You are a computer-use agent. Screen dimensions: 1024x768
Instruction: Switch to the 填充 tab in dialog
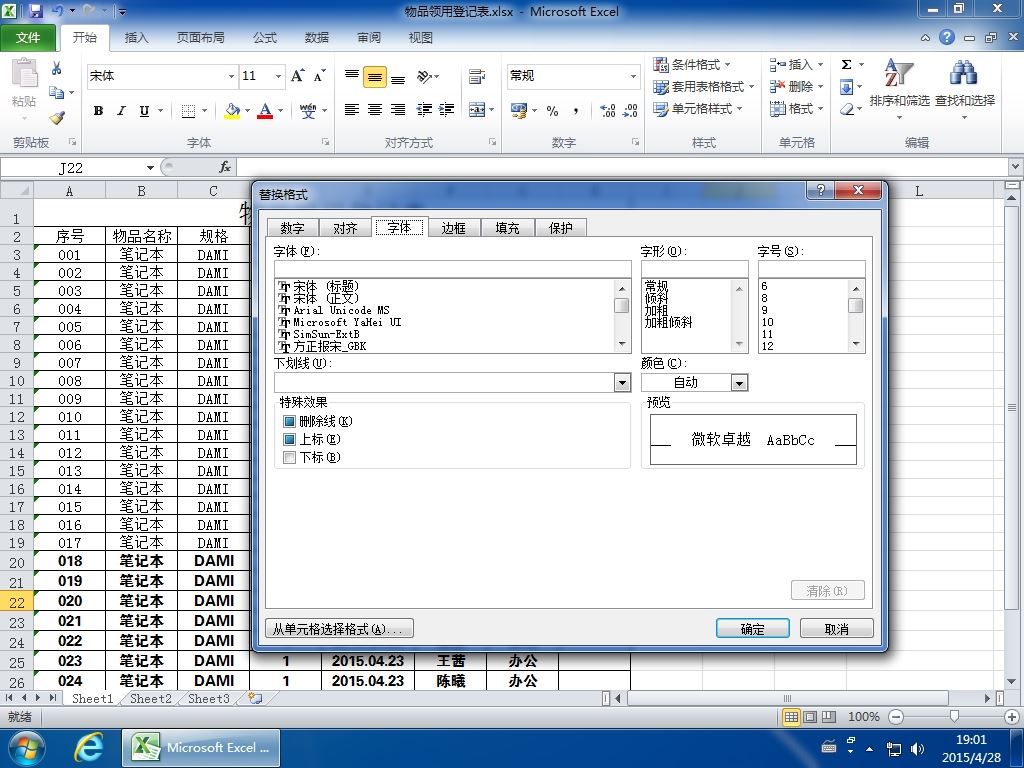(507, 228)
